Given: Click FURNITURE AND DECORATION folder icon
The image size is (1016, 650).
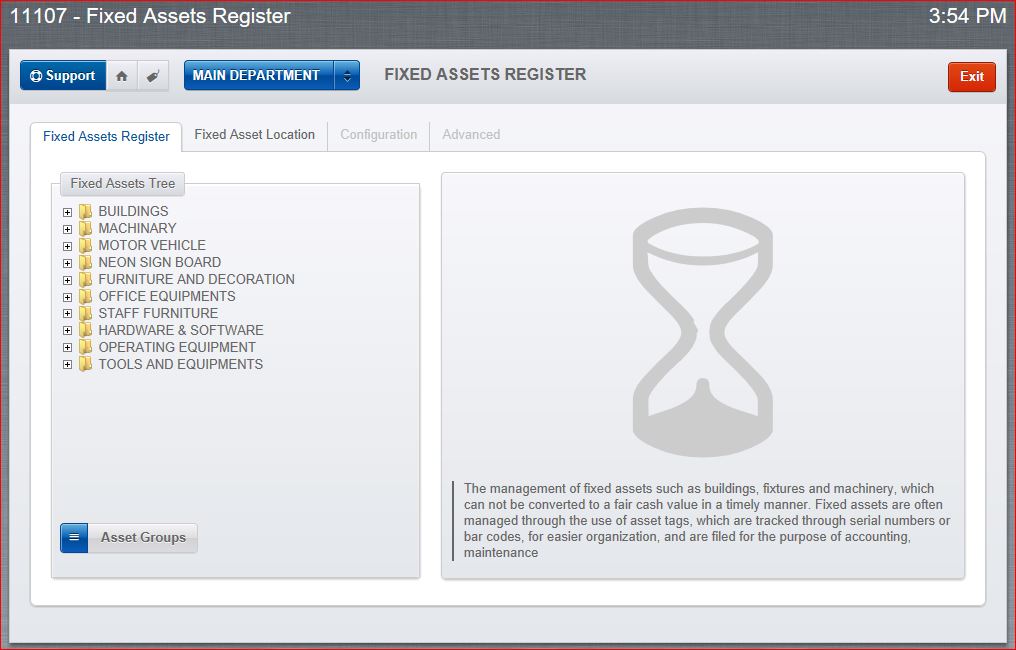Looking at the screenshot, I should click(86, 279).
